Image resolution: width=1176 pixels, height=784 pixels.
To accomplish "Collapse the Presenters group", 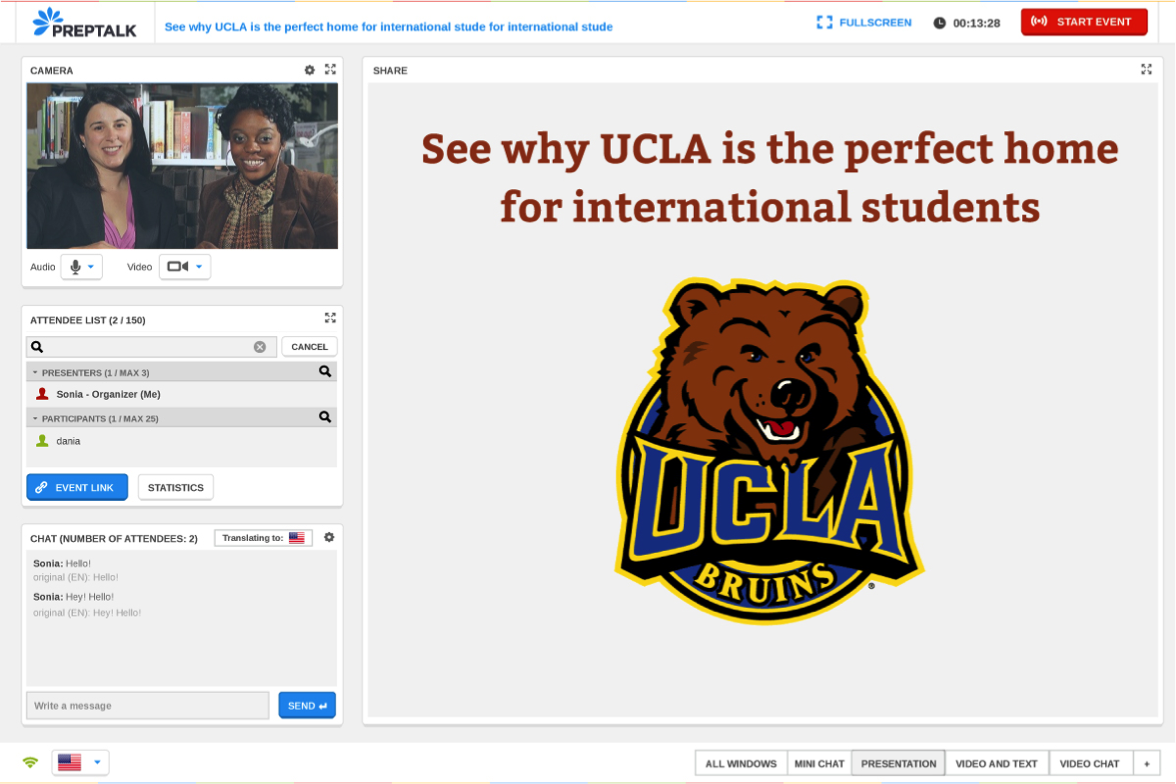I will 35,372.
